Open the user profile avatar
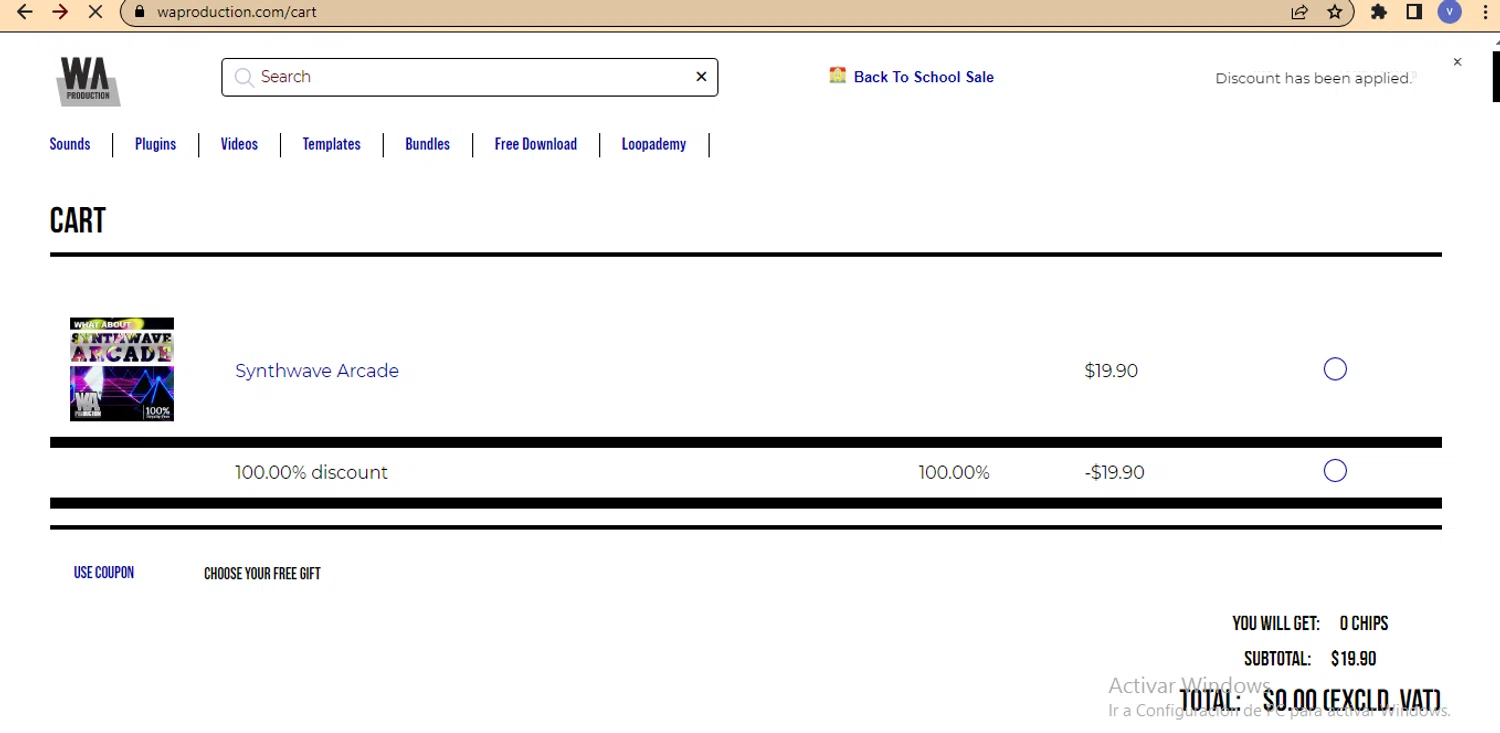Image resolution: width=1500 pixels, height=733 pixels. [x=1449, y=12]
